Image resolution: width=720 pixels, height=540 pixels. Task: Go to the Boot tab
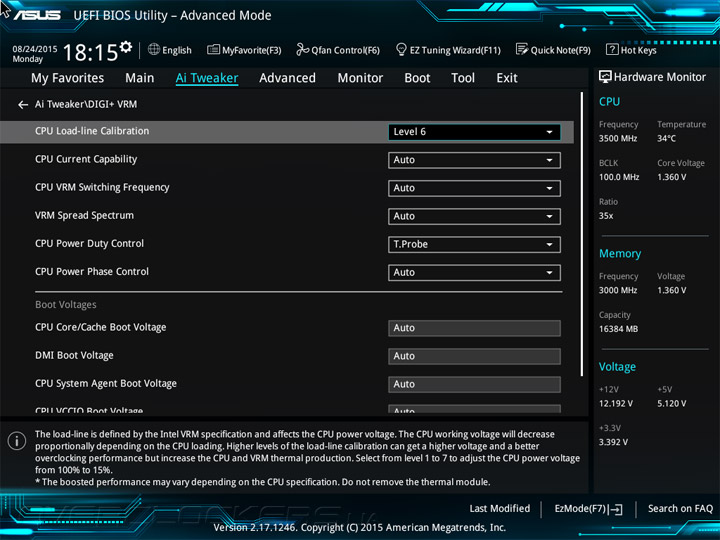coord(417,78)
